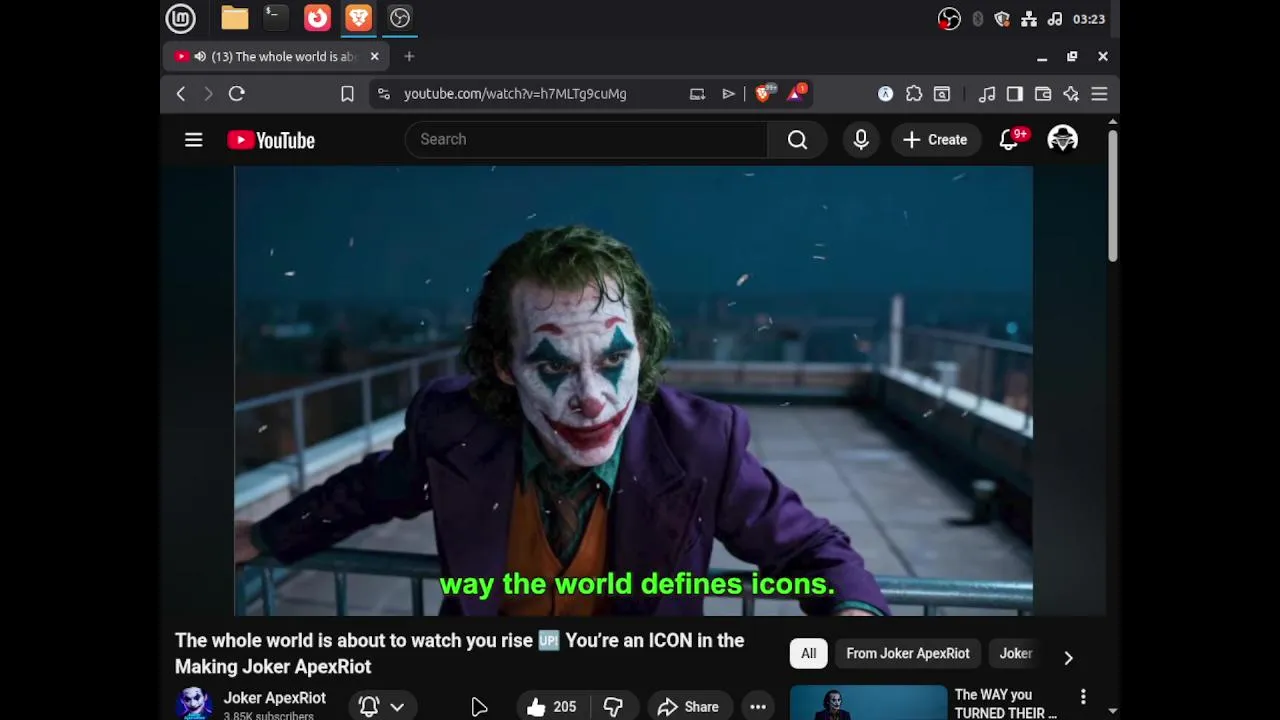Open The WAY you TURNED THEIR video thumbnail
Viewport: 1280px width, 720px height.
tap(868, 703)
